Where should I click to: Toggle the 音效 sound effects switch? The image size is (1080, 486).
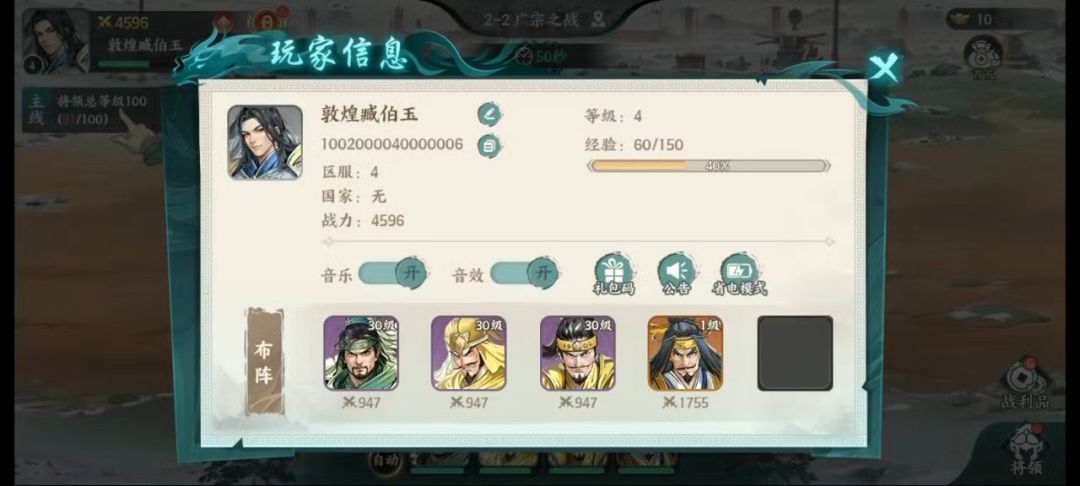pos(524,273)
